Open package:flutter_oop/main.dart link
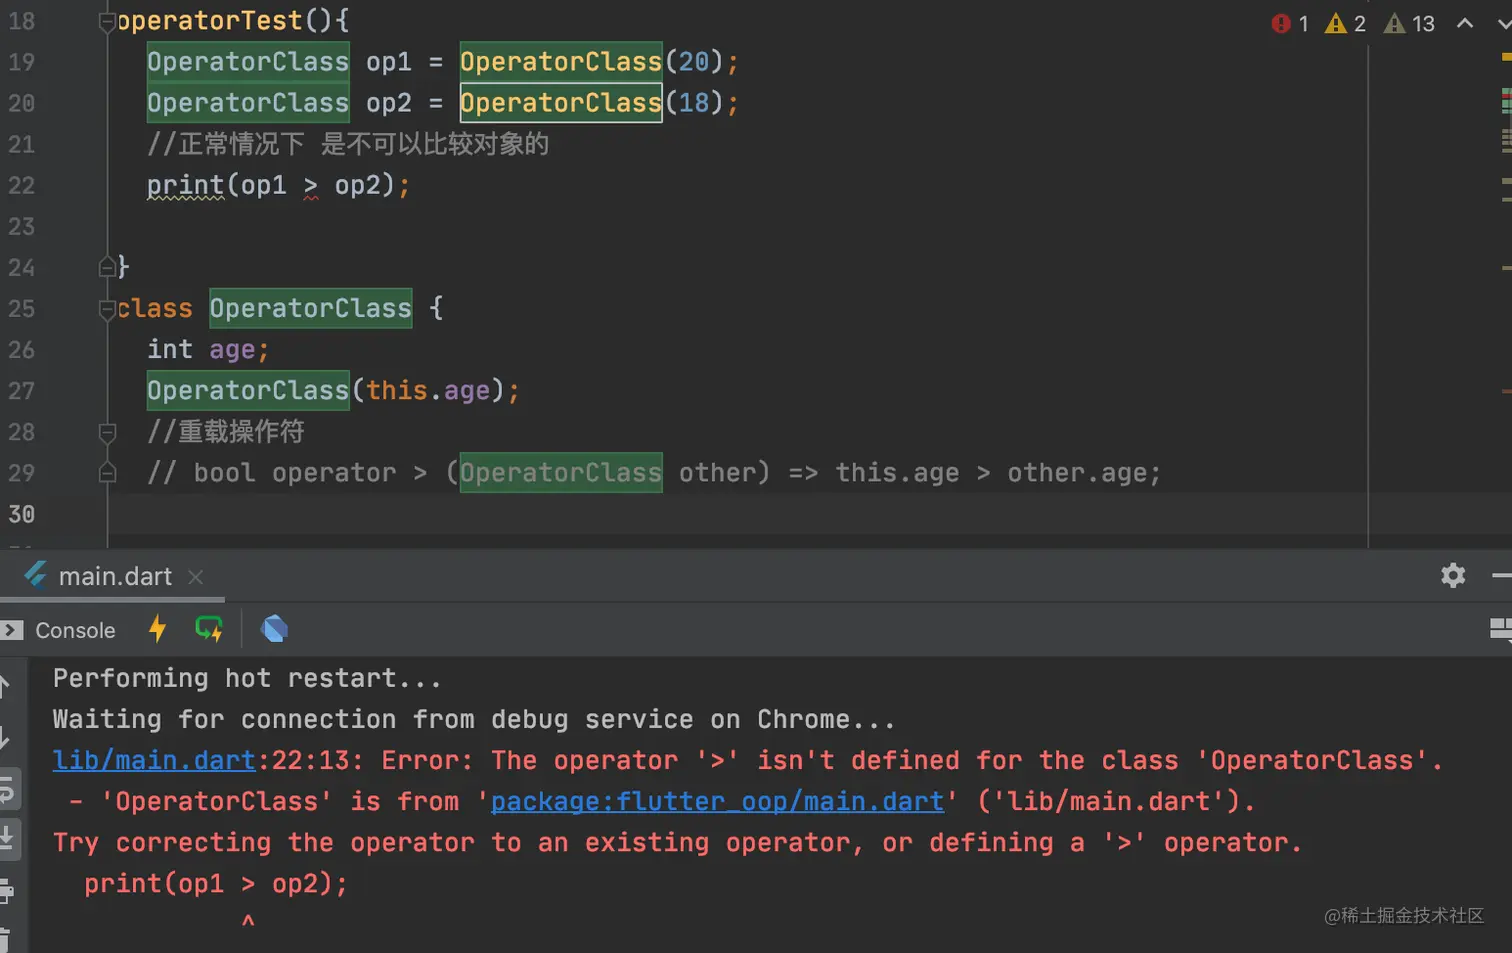 [x=717, y=801]
